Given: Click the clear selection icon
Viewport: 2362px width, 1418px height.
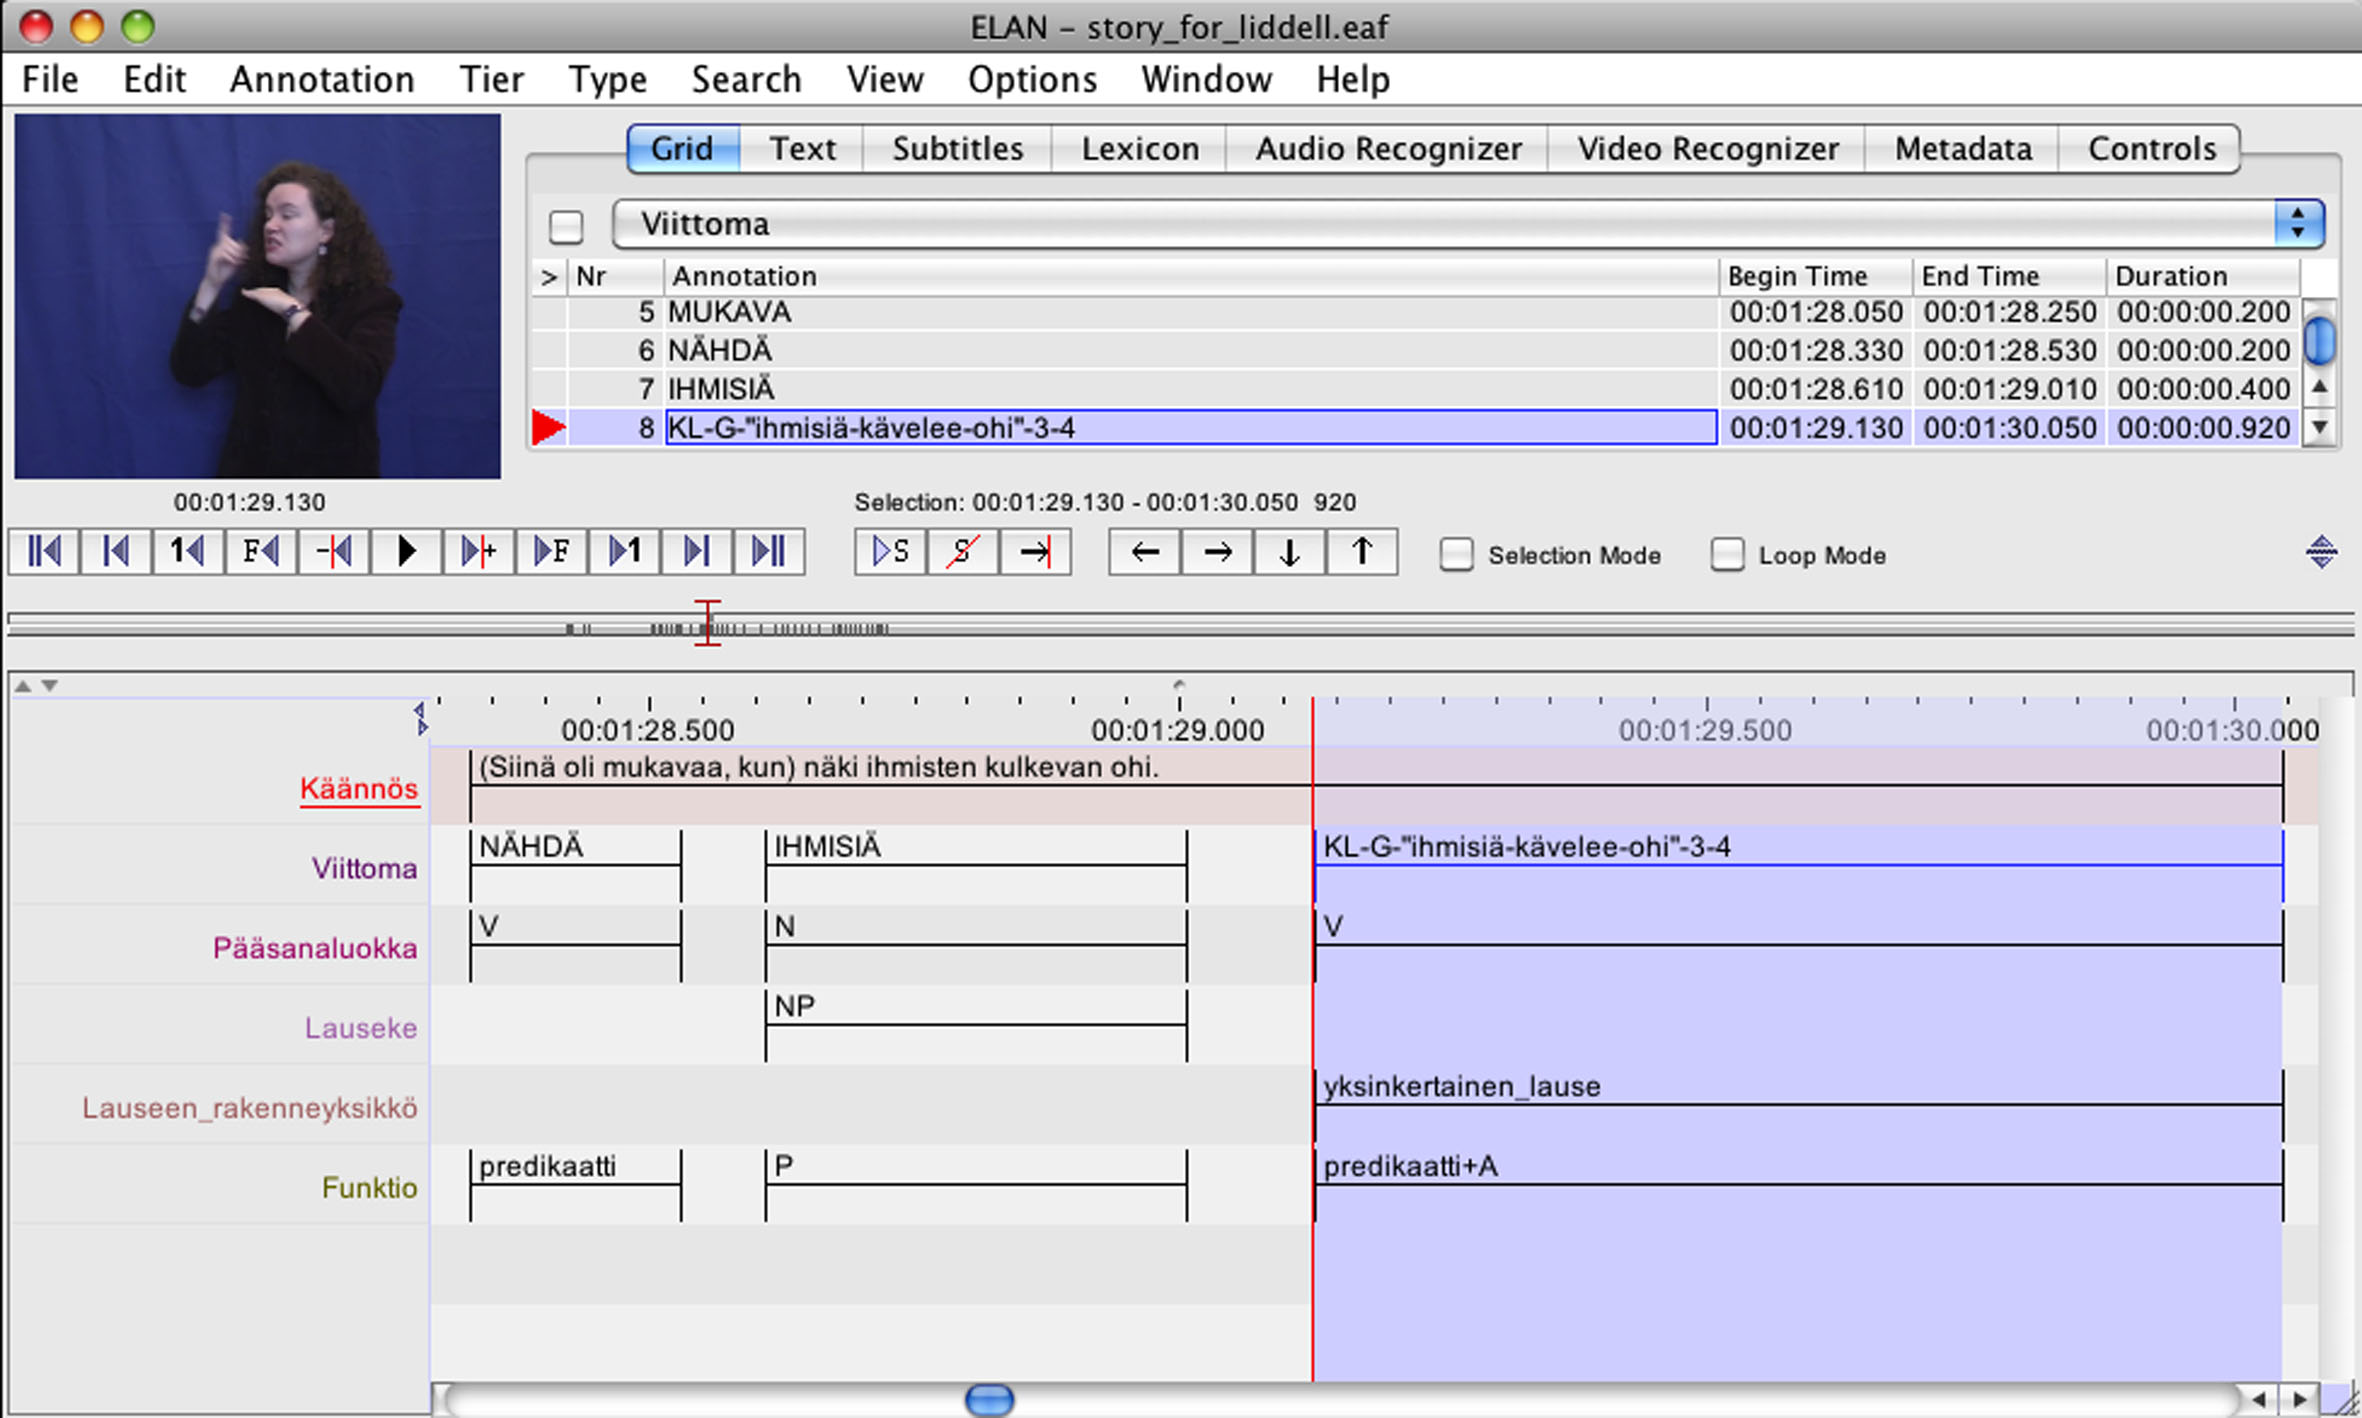Looking at the screenshot, I should tap(958, 554).
